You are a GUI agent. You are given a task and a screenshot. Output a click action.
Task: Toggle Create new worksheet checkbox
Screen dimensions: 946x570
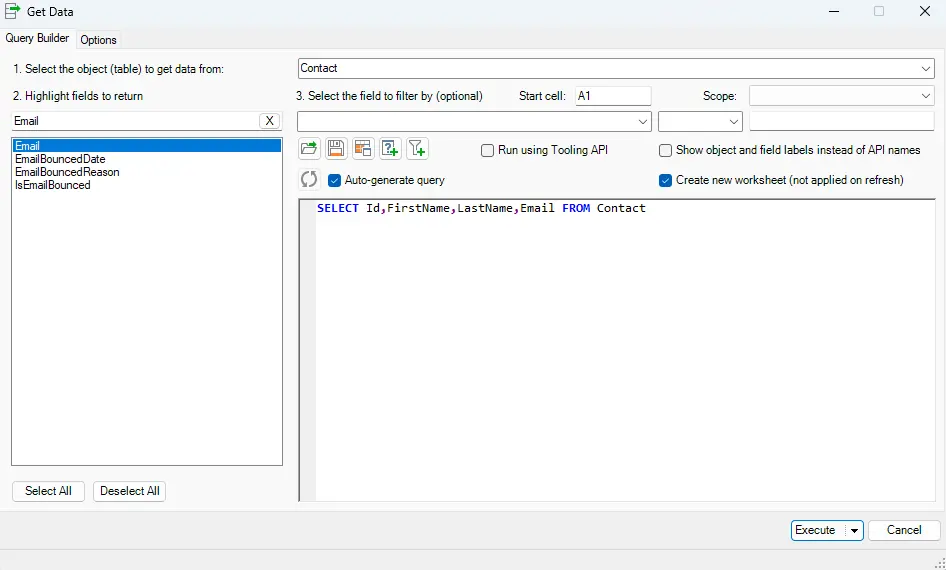(x=666, y=180)
